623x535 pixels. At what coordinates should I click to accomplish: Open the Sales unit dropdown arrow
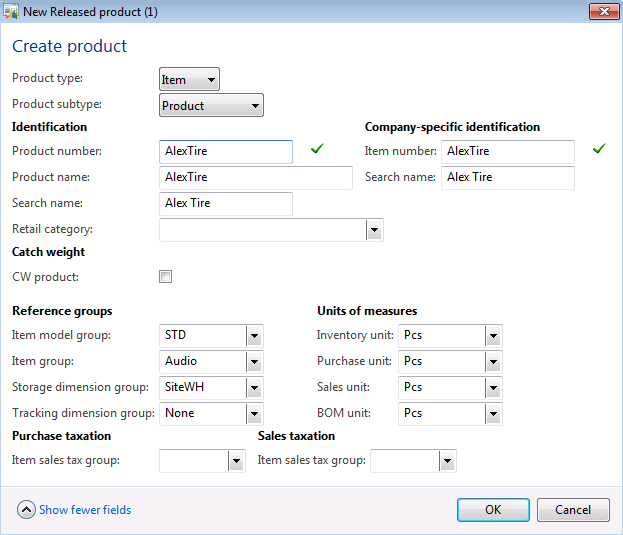[493, 388]
